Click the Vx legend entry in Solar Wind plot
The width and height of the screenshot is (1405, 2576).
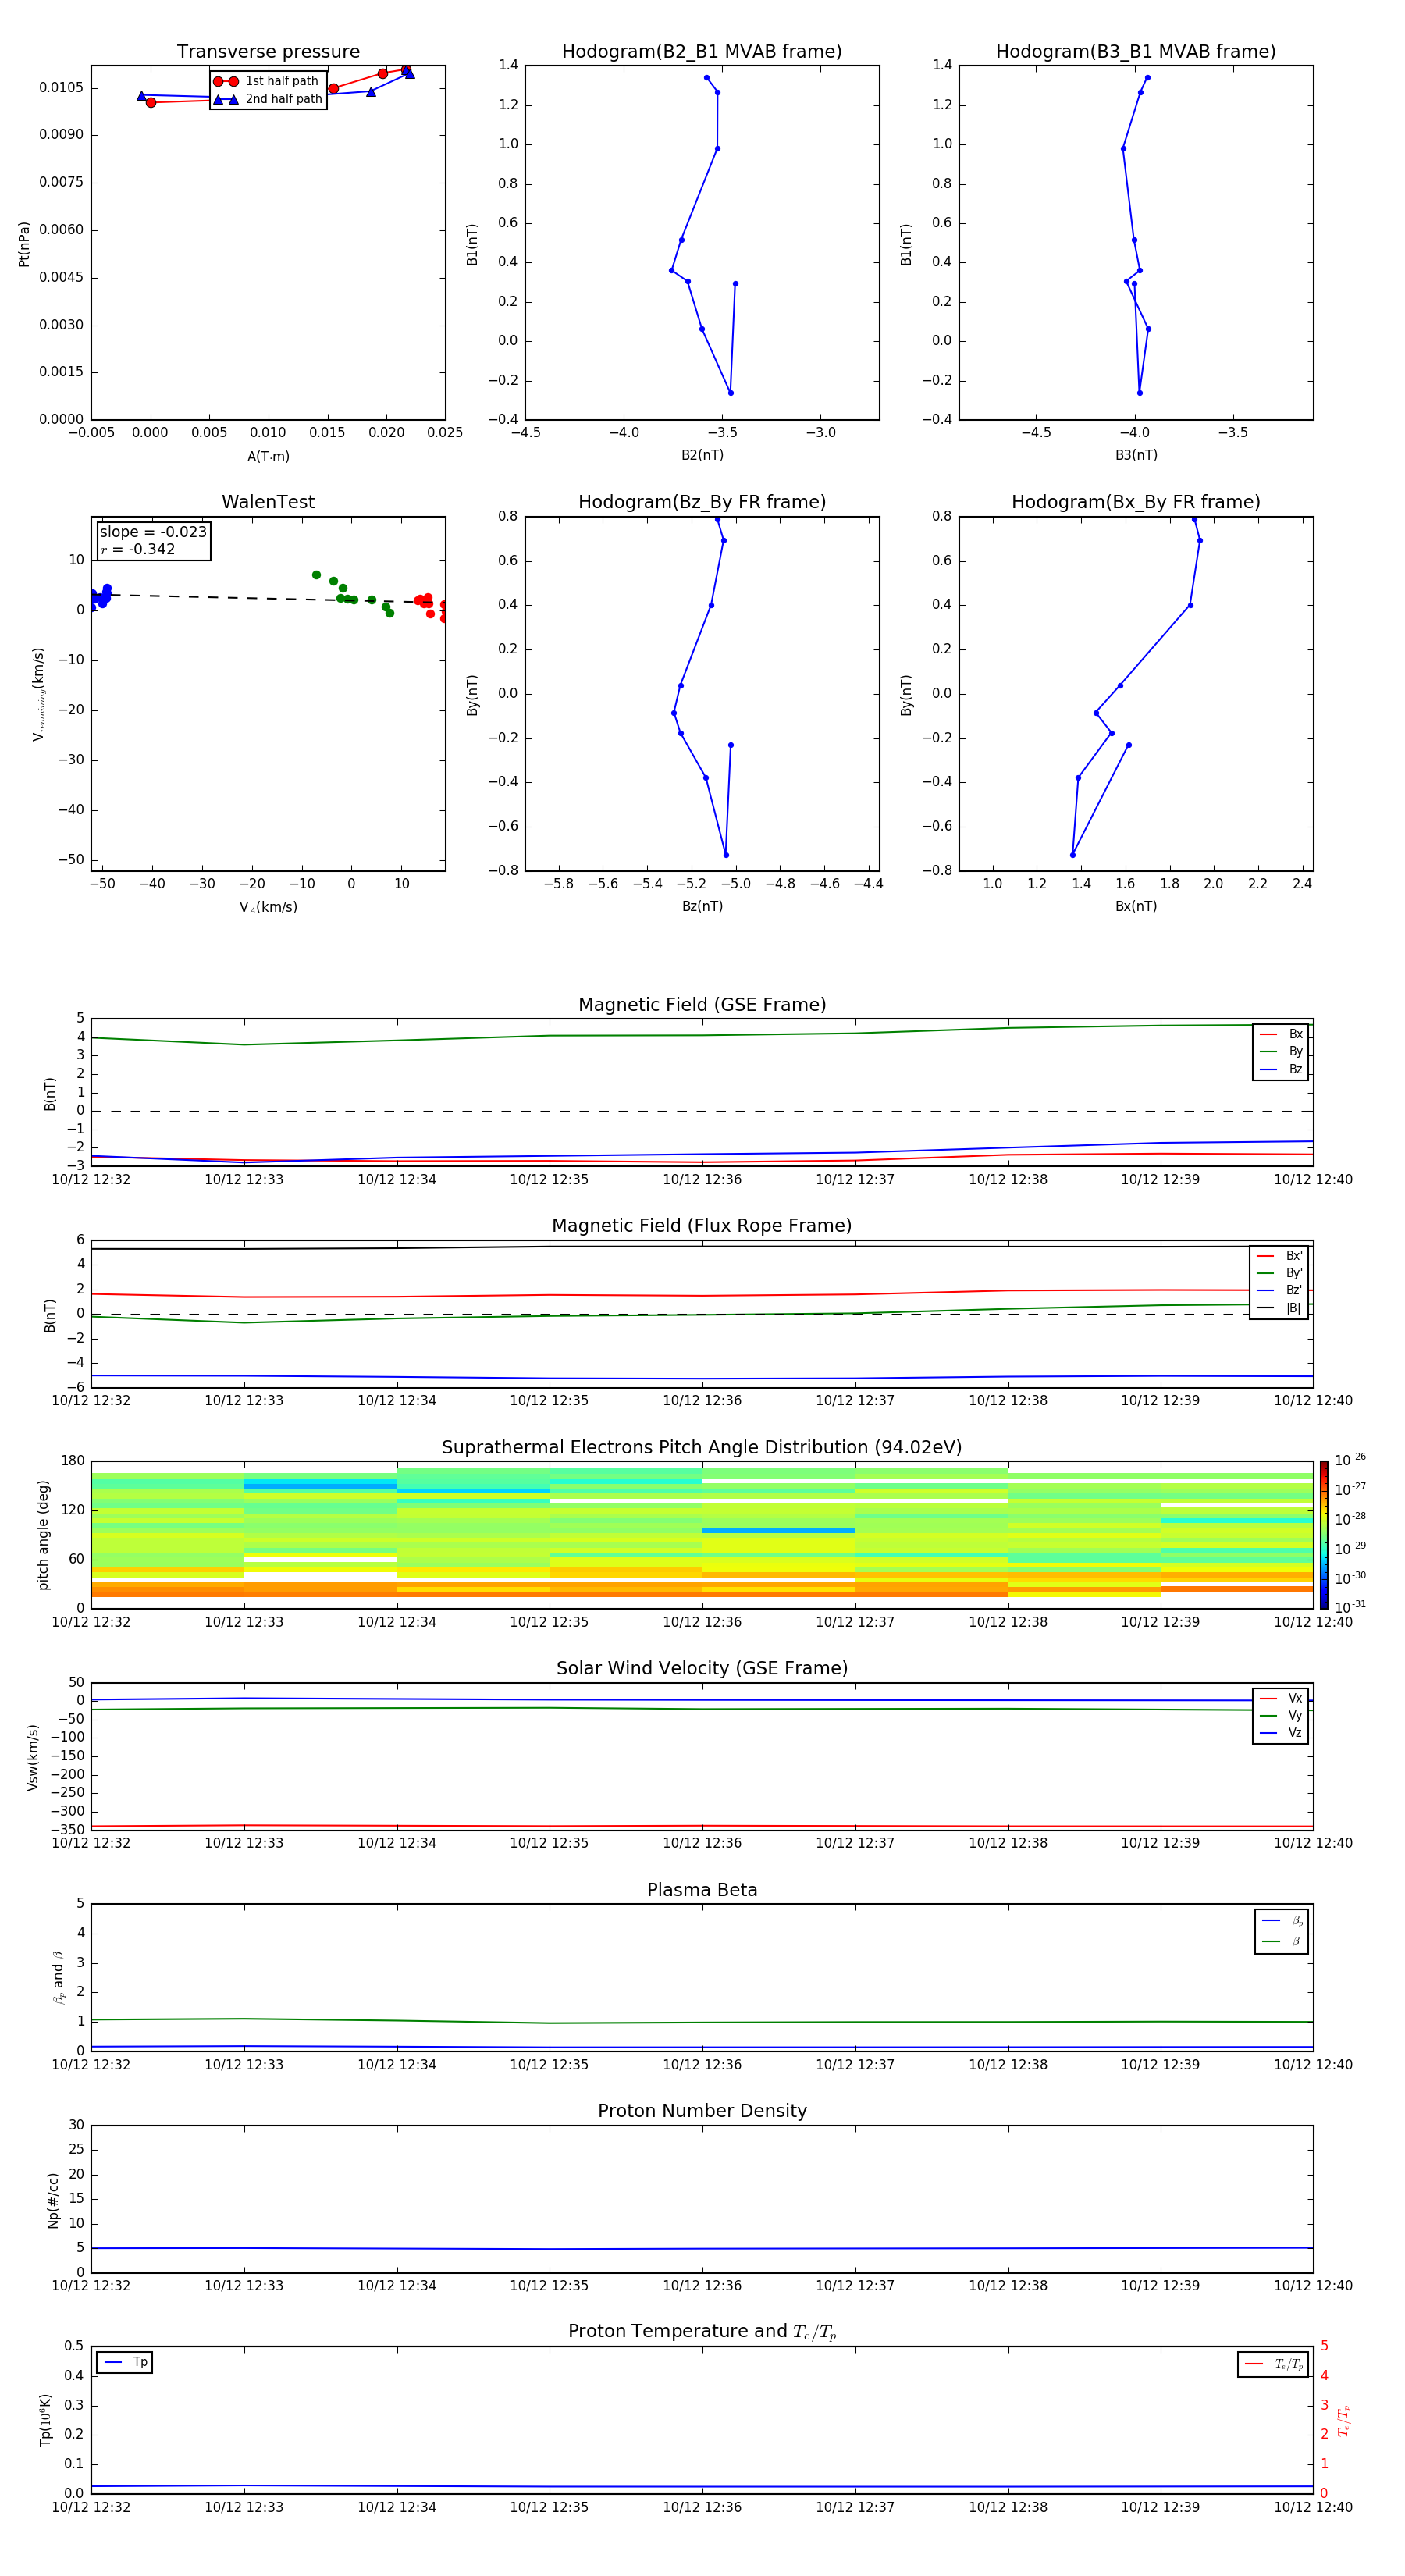[x=1281, y=1699]
